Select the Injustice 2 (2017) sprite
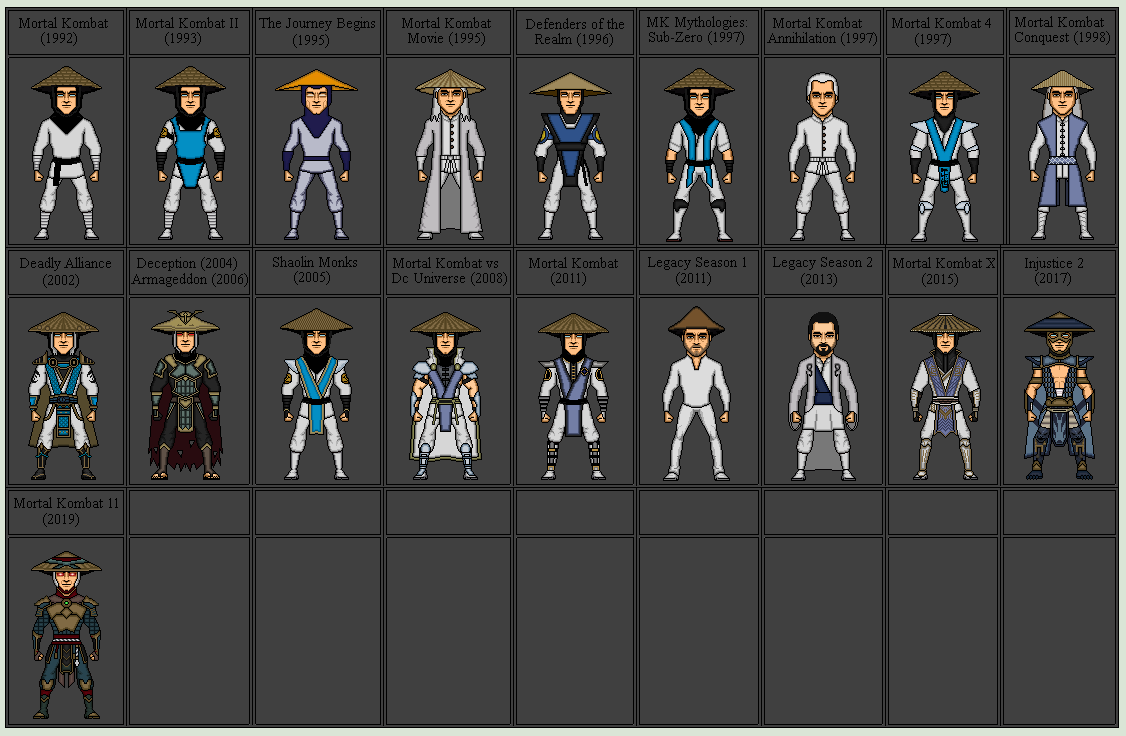The image size is (1126, 736). [1059, 395]
